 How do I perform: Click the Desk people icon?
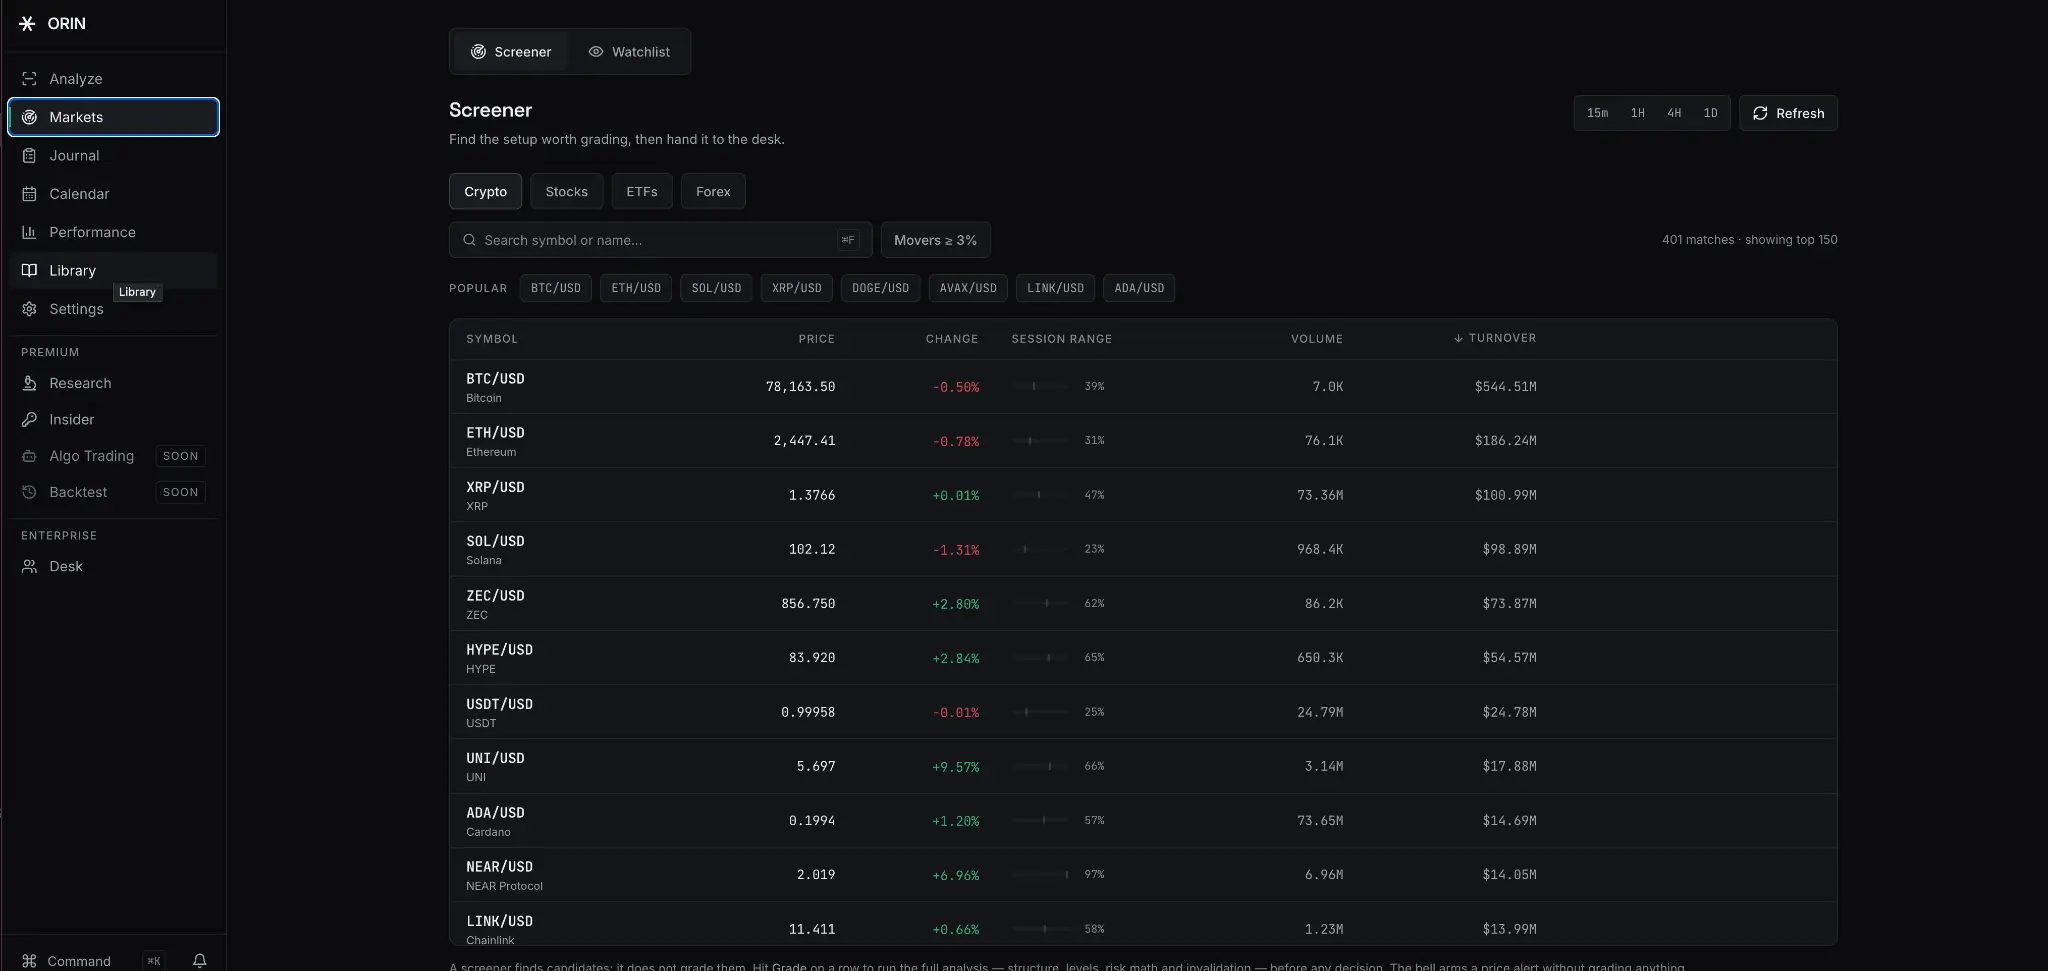[x=29, y=566]
